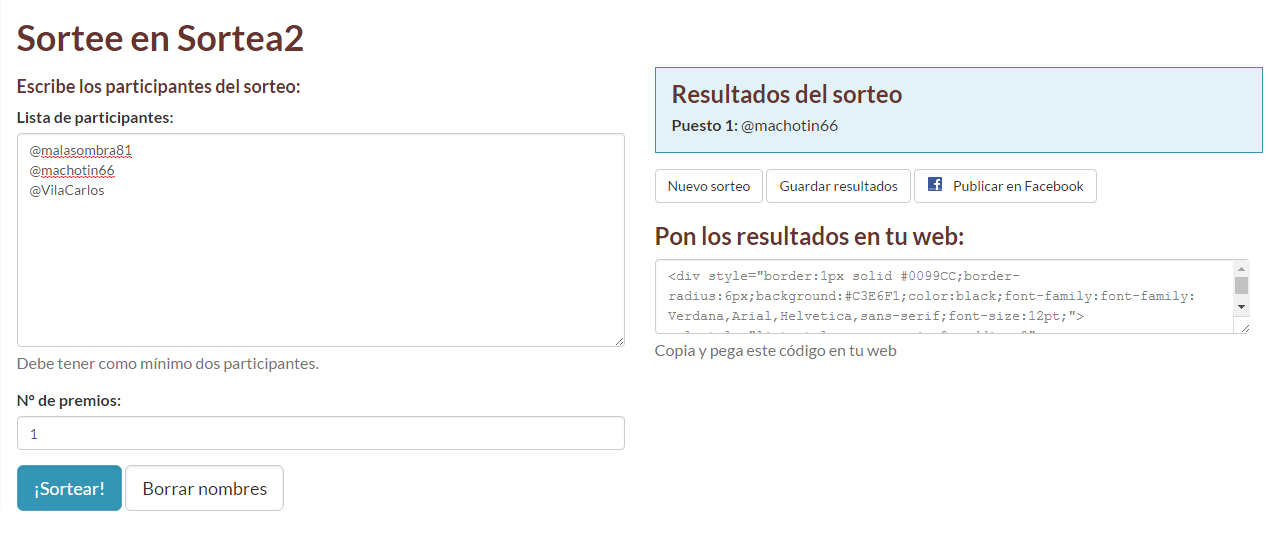Click 'Pon los resultados en tu web' heading
This screenshot has width=1268, height=534.
coord(809,236)
